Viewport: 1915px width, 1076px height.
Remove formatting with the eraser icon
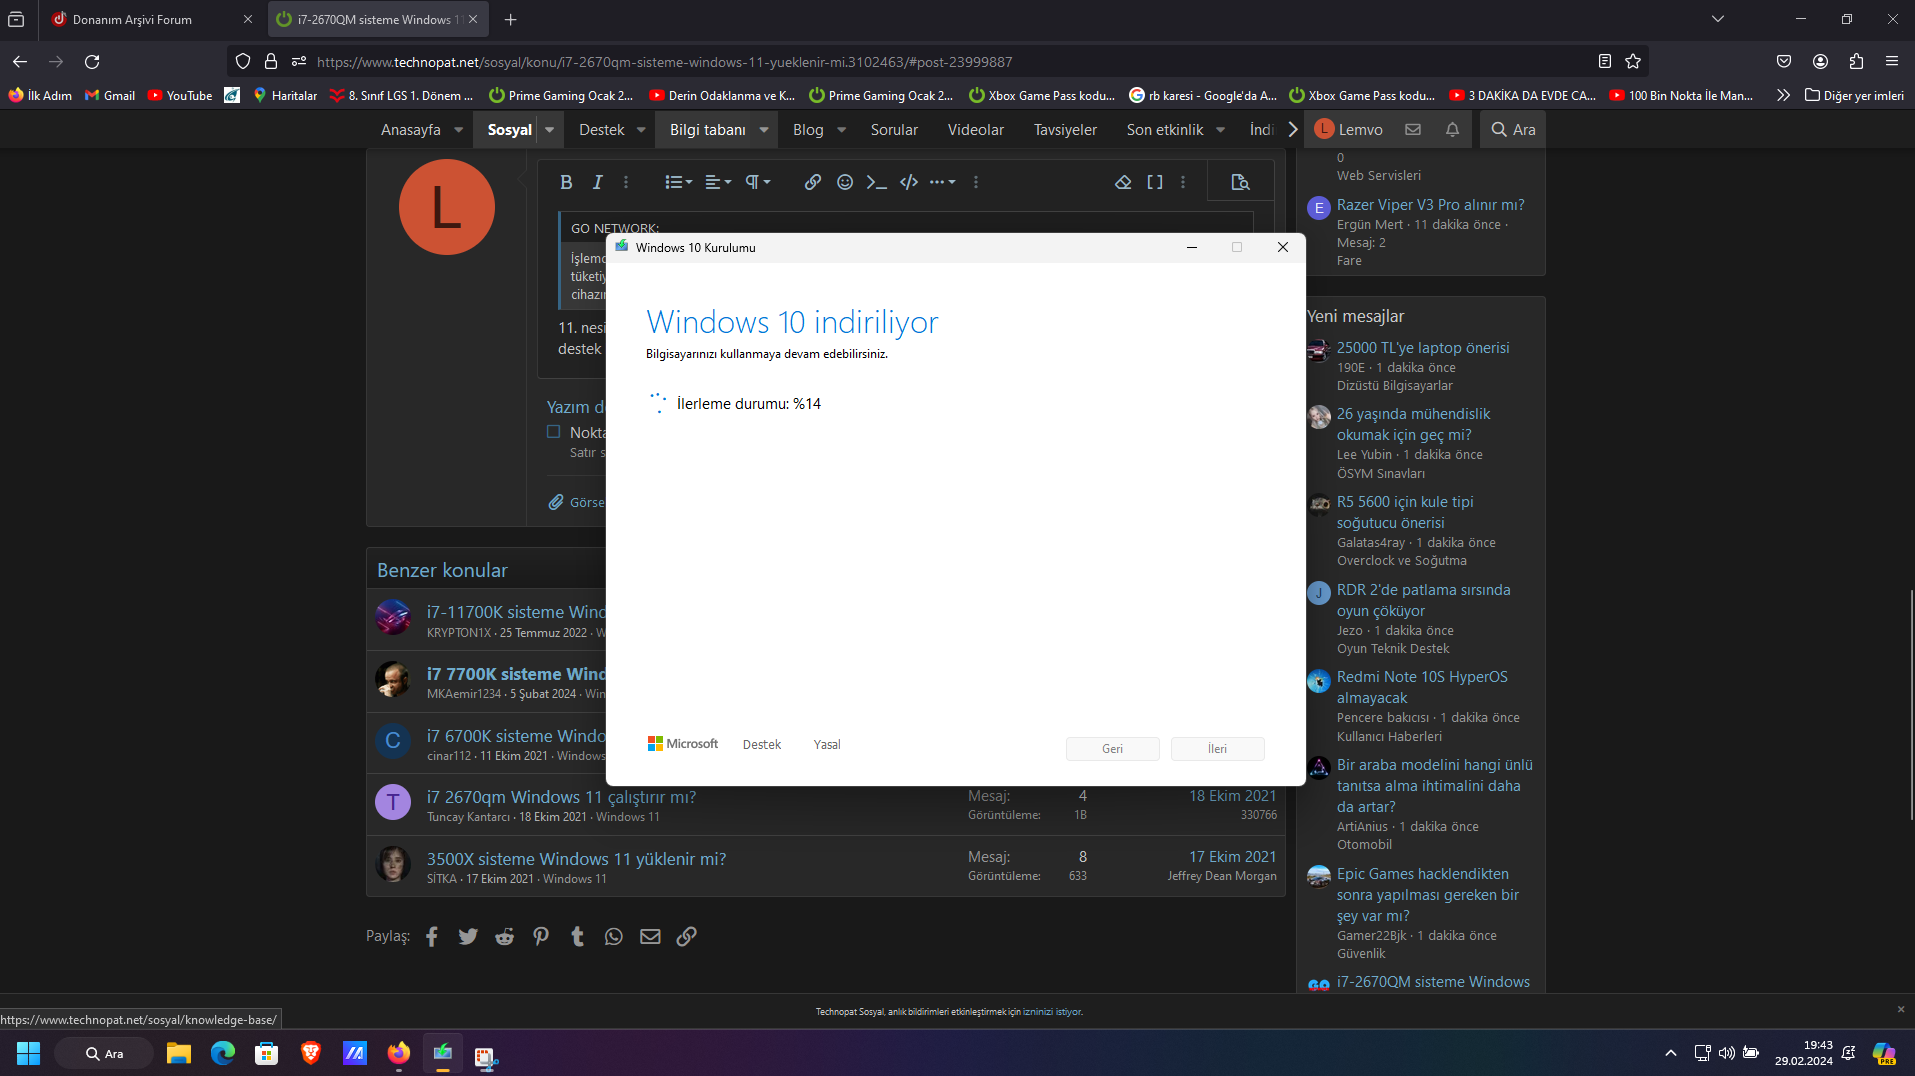[1123, 182]
